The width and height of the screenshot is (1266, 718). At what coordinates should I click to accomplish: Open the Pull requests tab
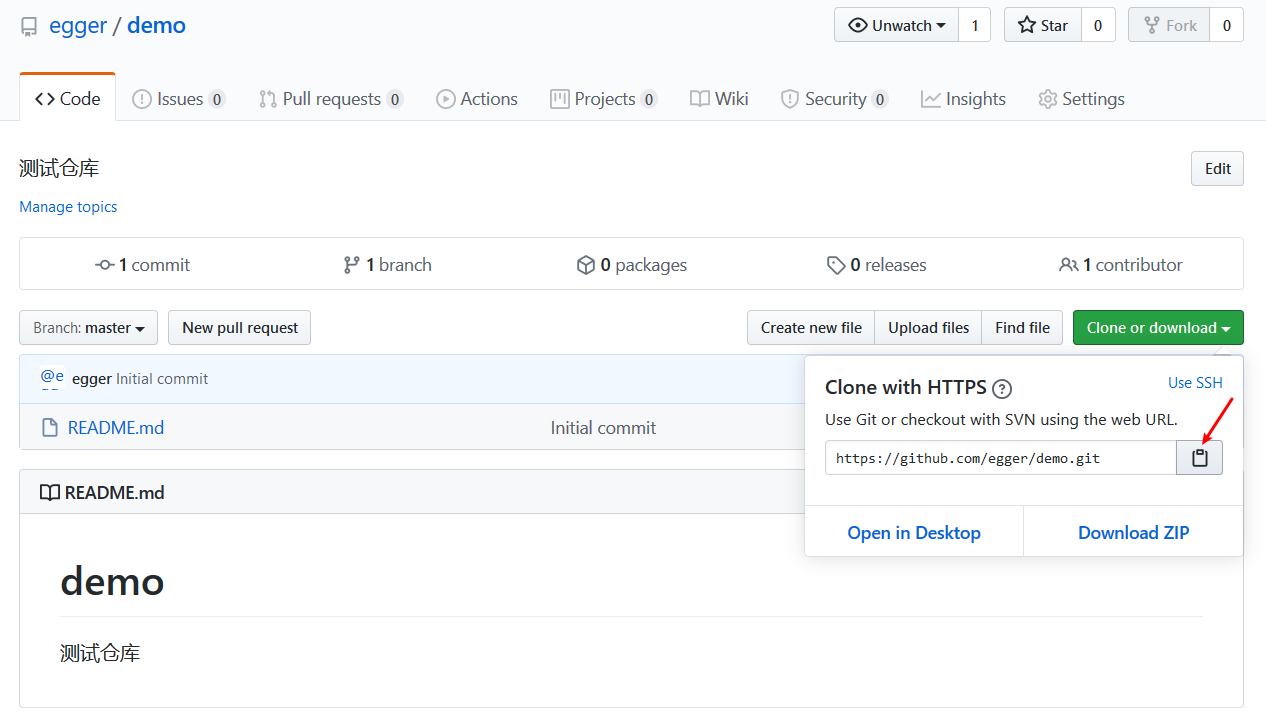pos(331,99)
